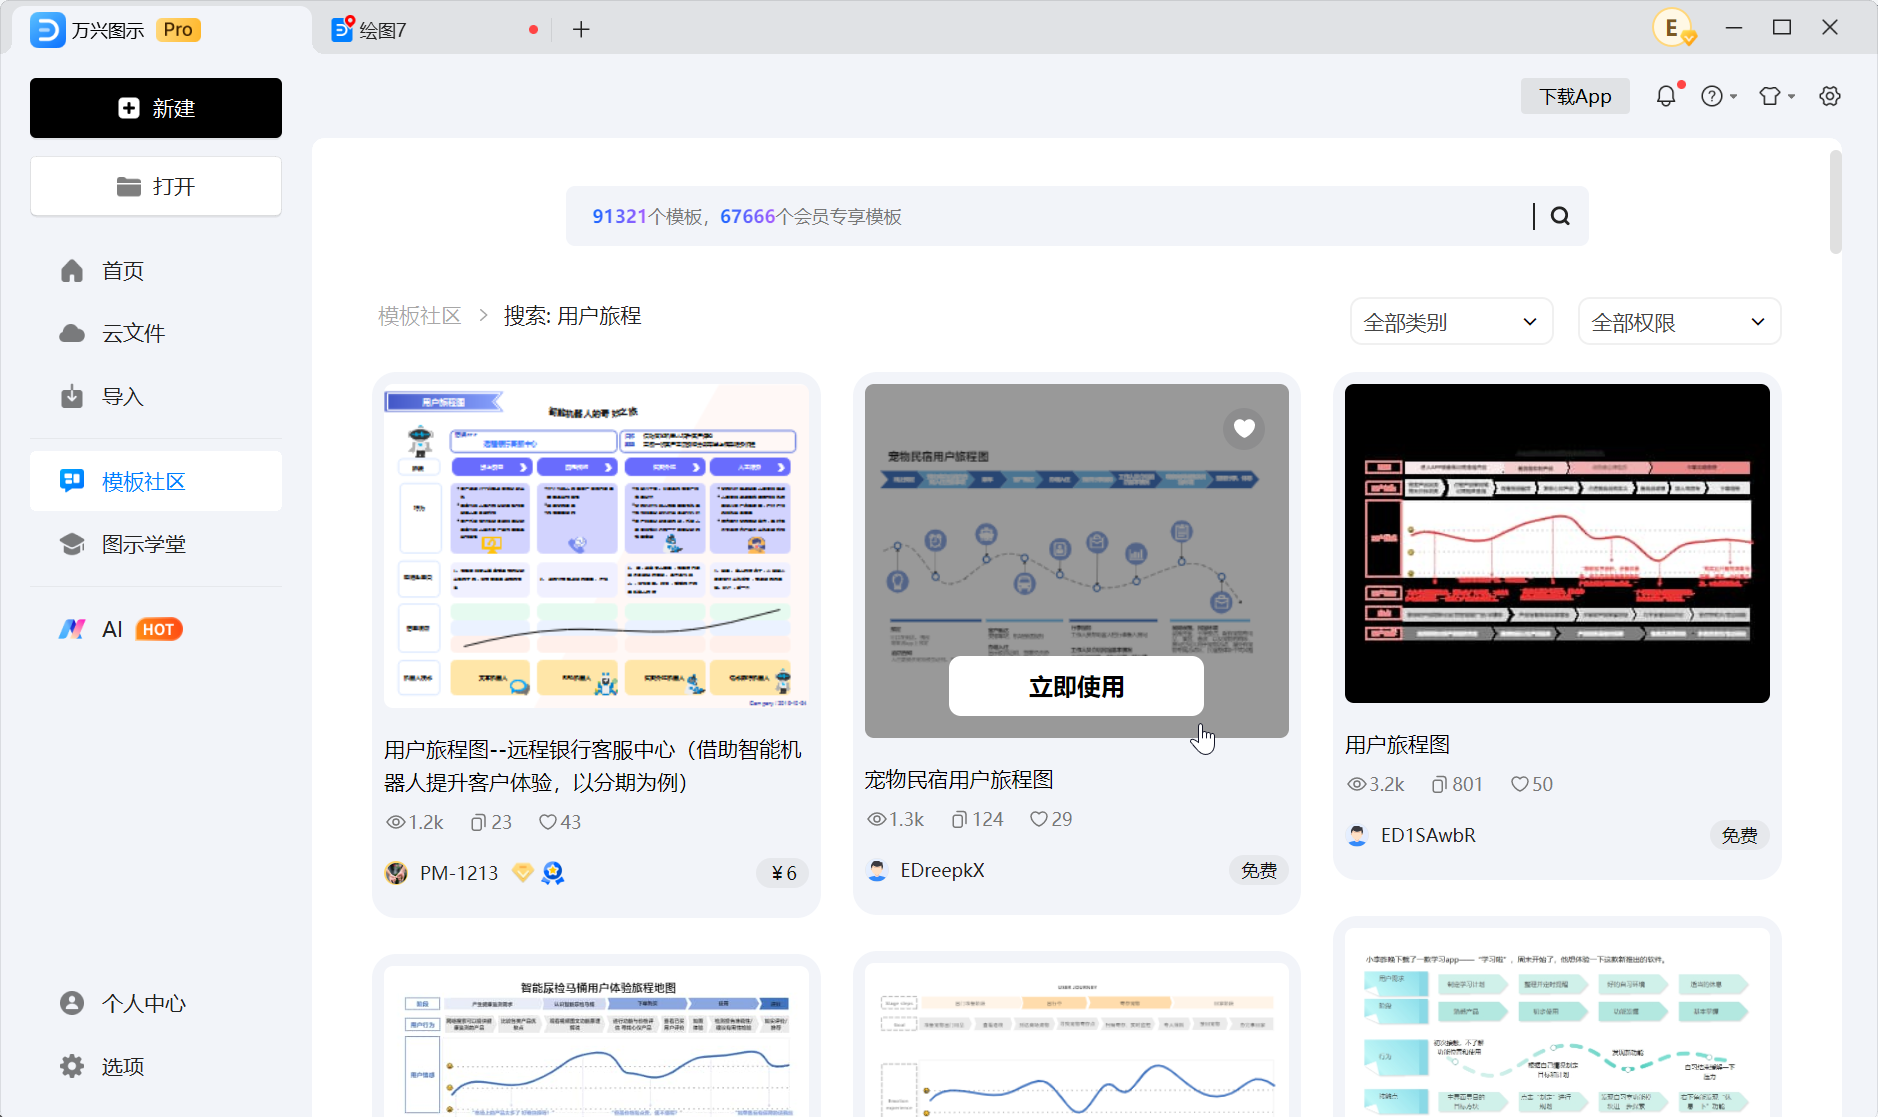This screenshot has width=1878, height=1117.
Task: Open the skin shirt icon menu
Action: (x=1776, y=96)
